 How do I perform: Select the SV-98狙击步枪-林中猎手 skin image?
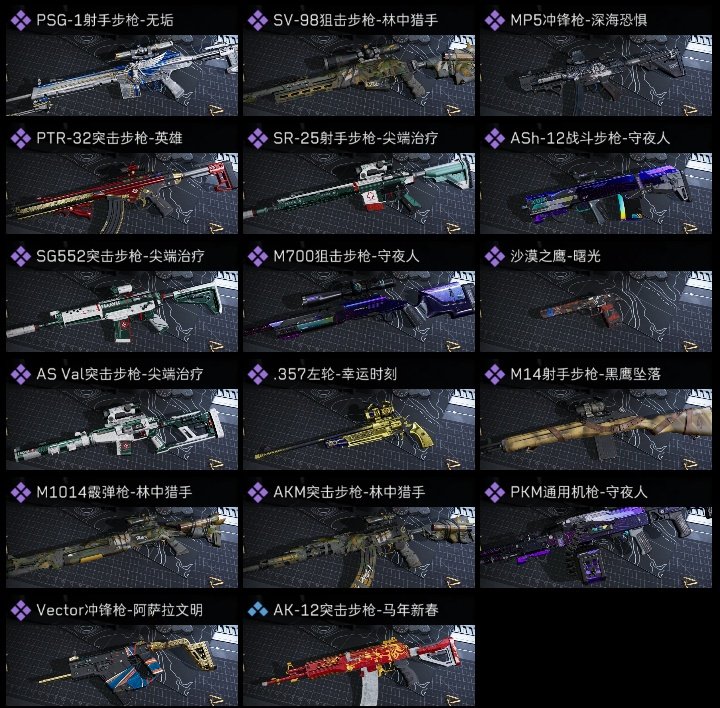click(359, 75)
